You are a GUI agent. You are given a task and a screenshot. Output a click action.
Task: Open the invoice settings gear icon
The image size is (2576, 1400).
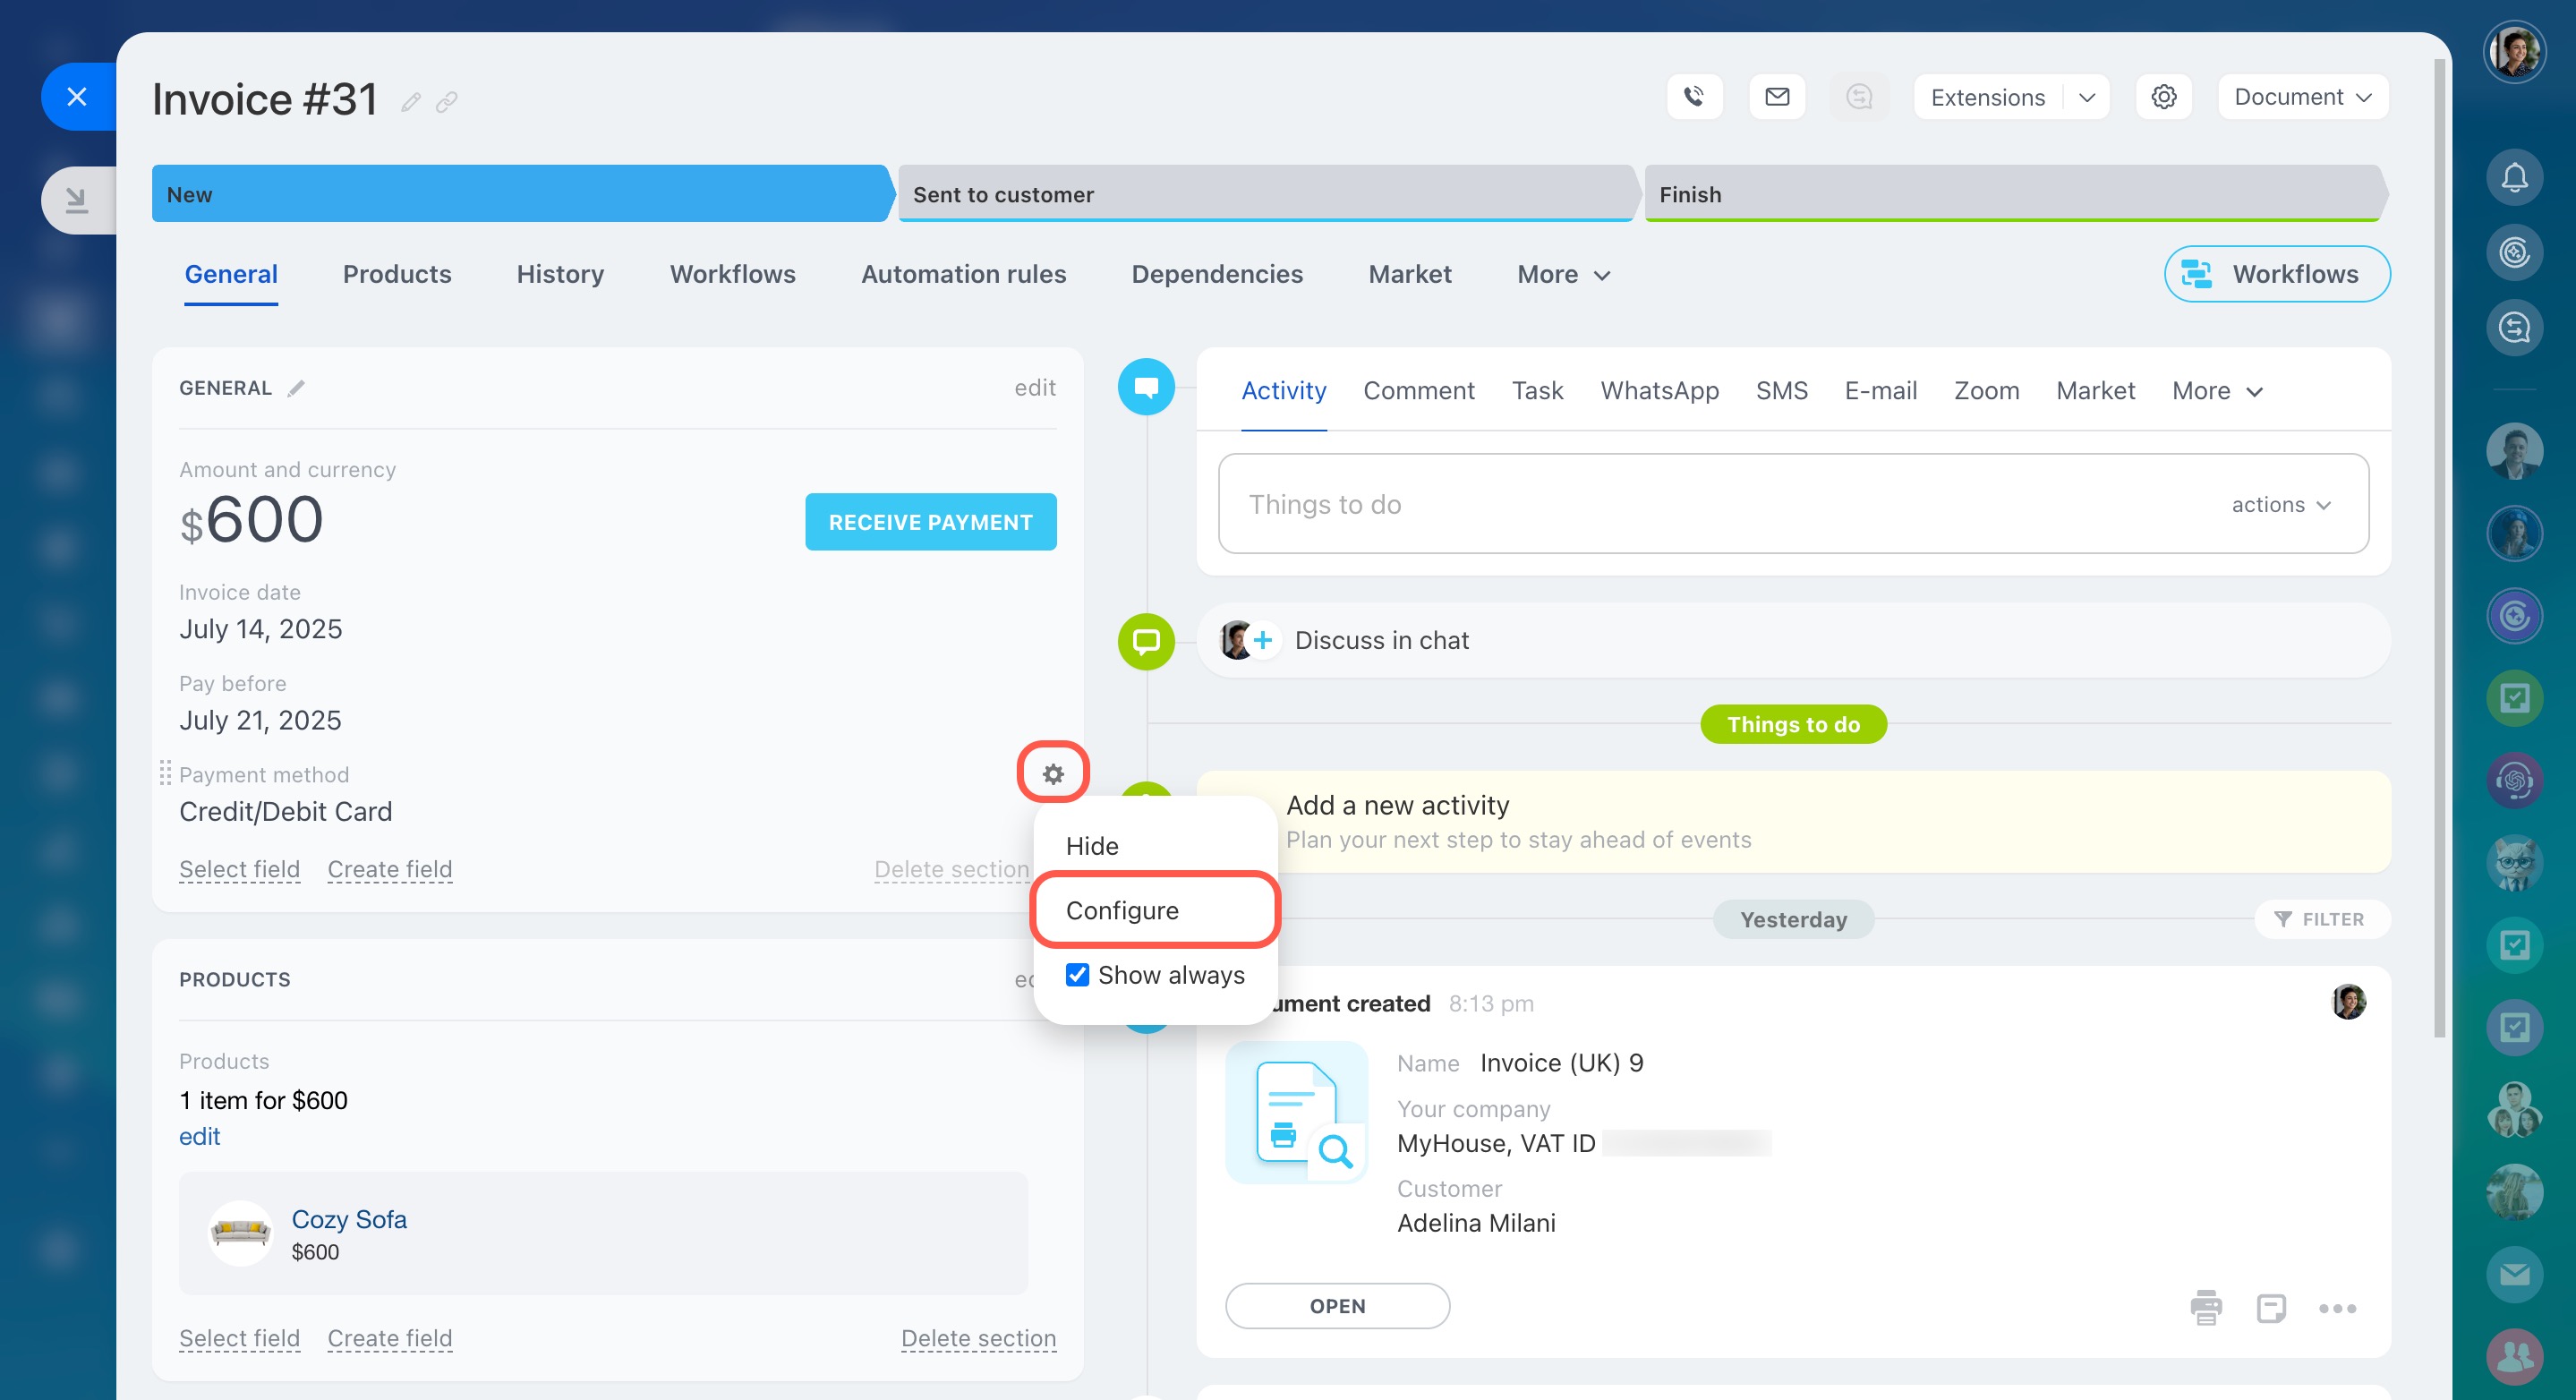(x=2163, y=97)
